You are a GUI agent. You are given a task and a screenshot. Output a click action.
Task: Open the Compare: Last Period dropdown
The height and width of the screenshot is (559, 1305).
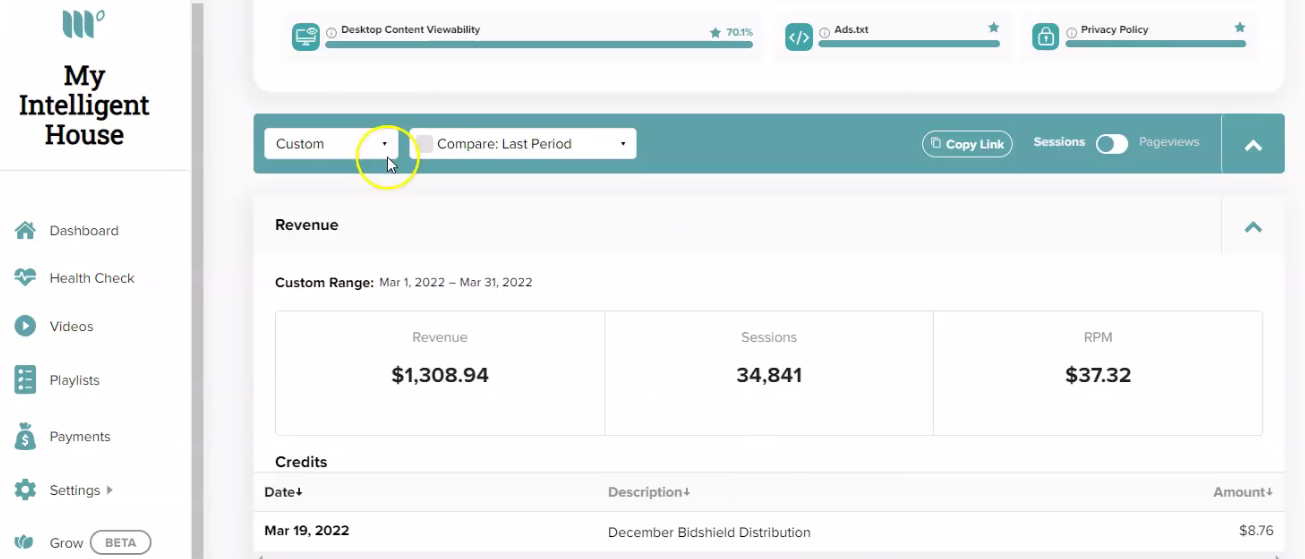pyautogui.click(x=523, y=144)
